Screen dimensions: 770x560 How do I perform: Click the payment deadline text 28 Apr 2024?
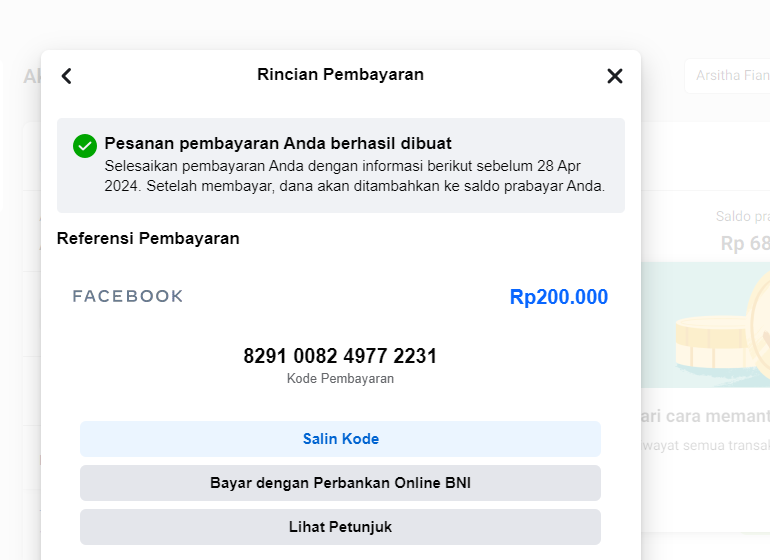point(559,166)
